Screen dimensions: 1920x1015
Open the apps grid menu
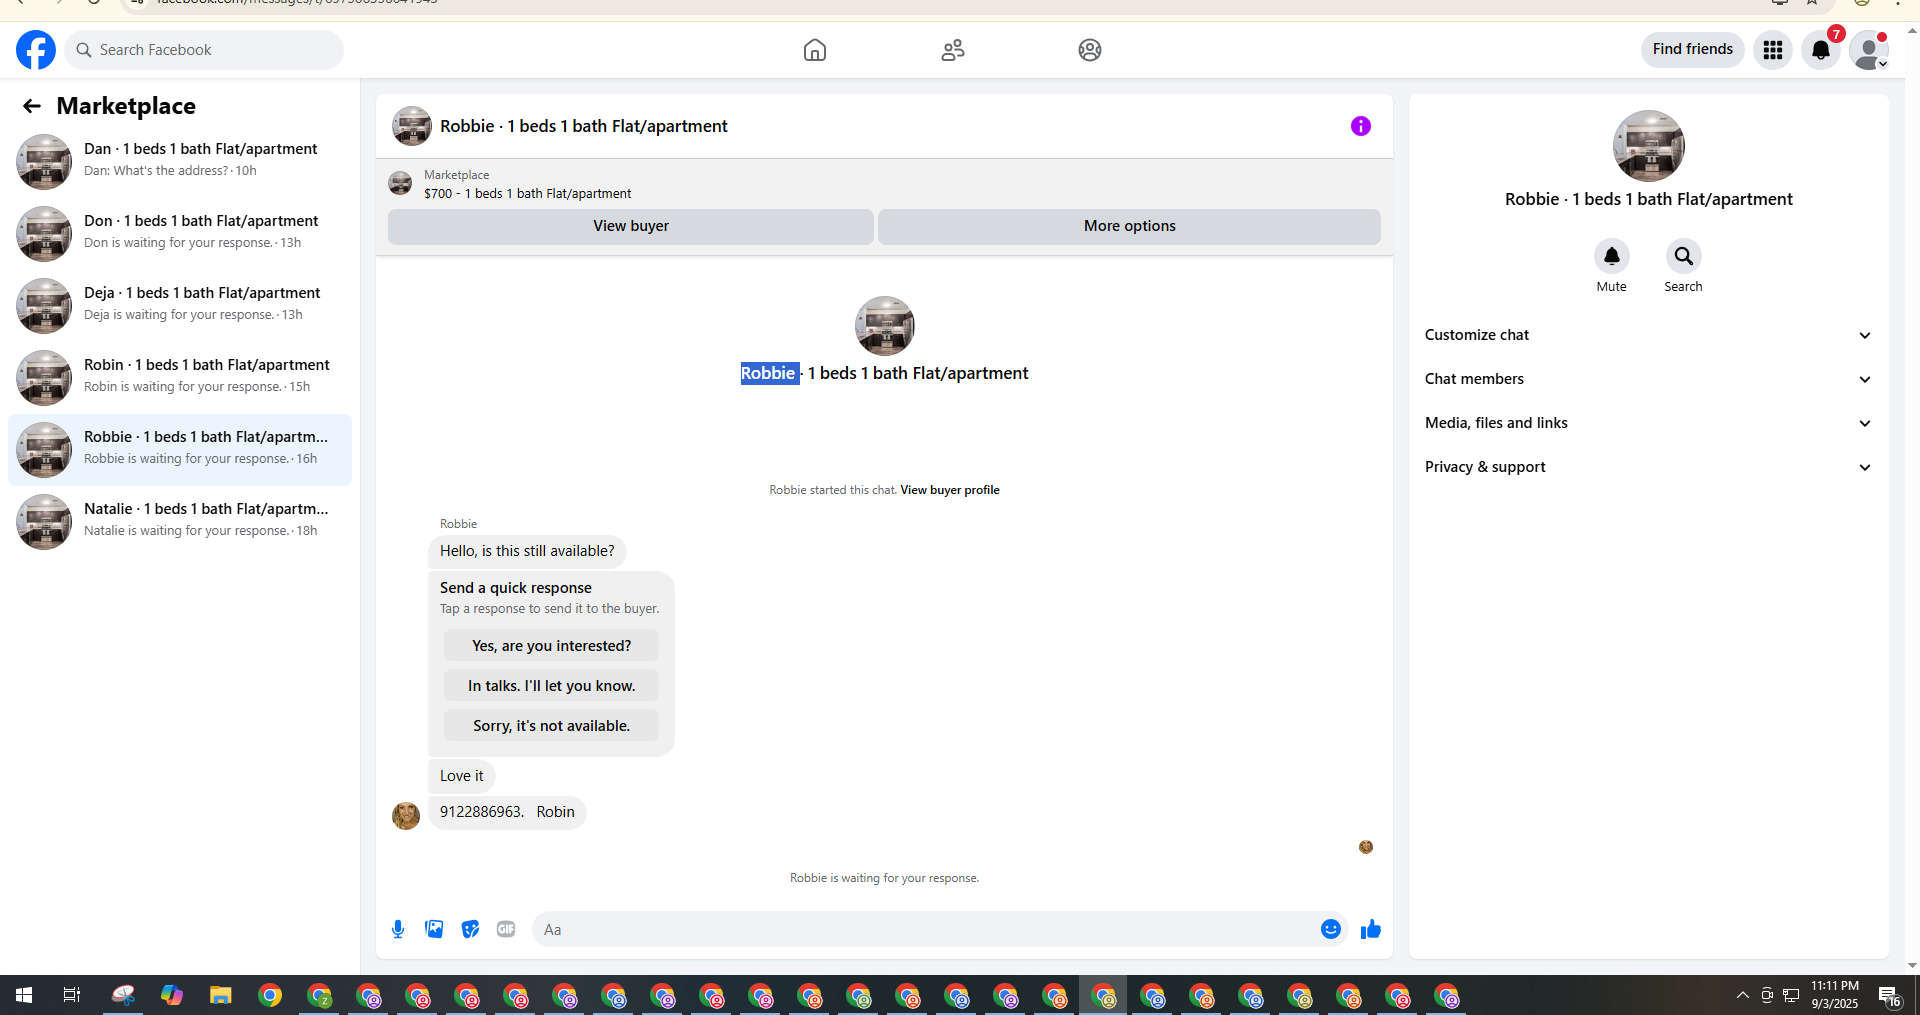click(1773, 50)
